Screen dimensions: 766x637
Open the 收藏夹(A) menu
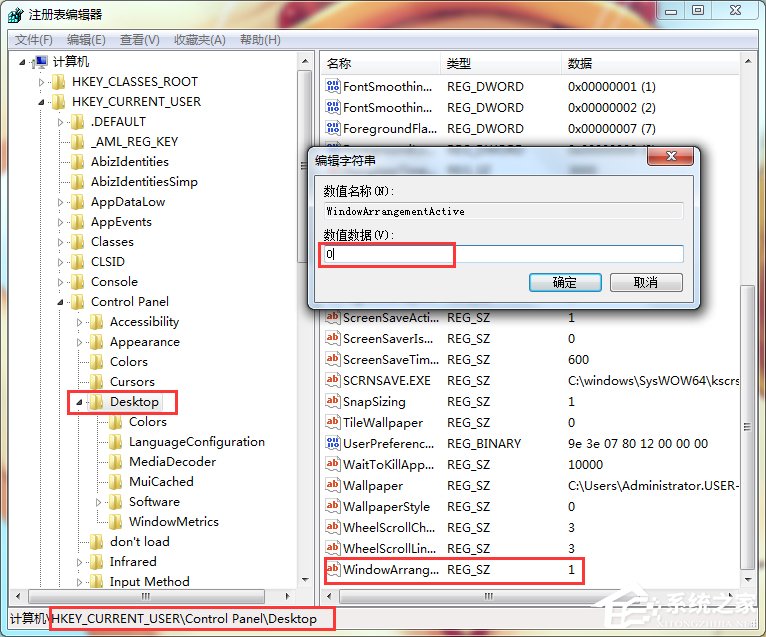coord(199,40)
